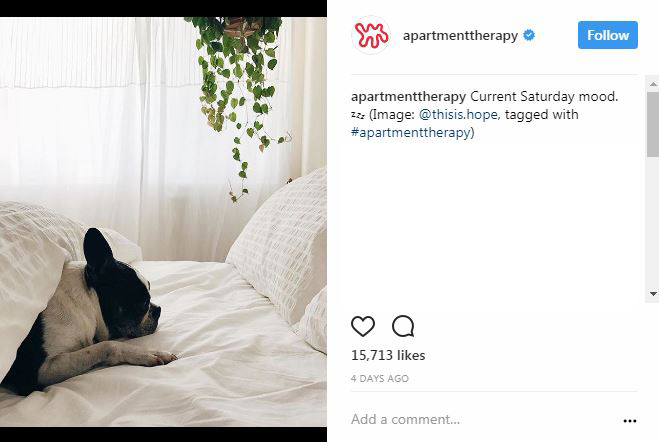Screen dimensions: 659x442
Task: Click the empty scrollbar track below thumb
Action: [653, 223]
